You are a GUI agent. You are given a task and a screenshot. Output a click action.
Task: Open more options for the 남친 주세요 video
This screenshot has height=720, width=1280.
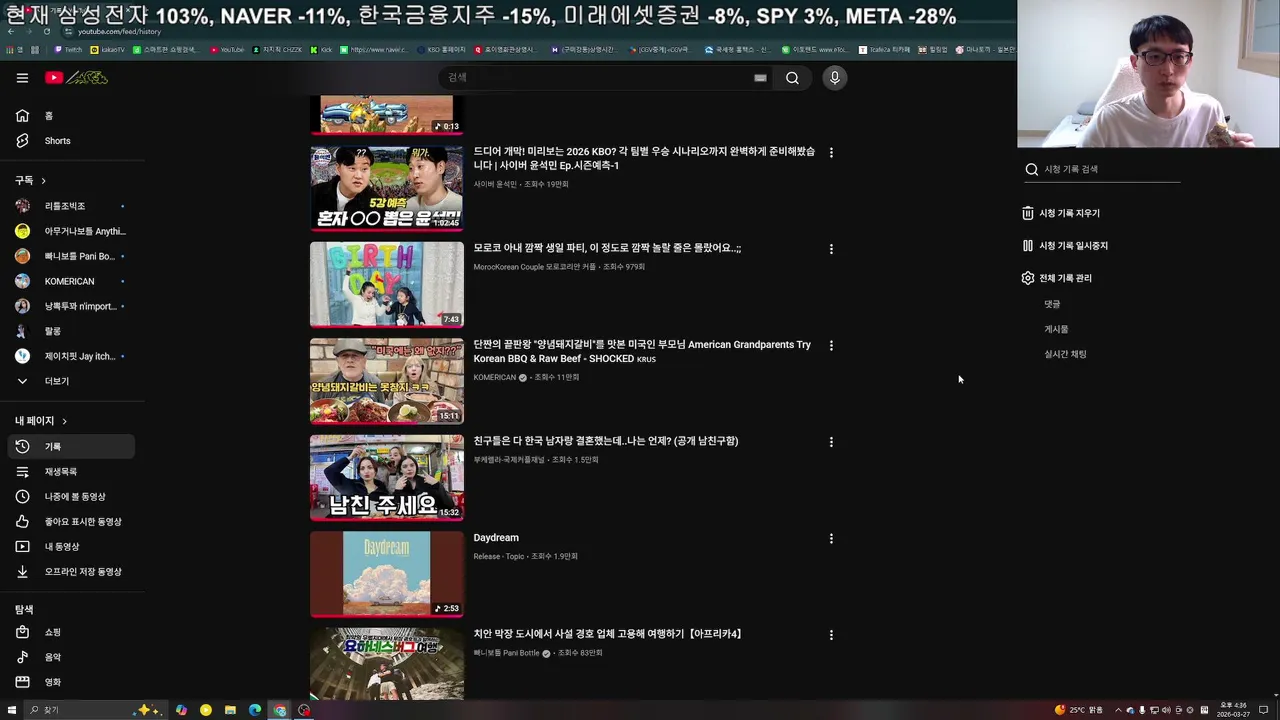(831, 442)
